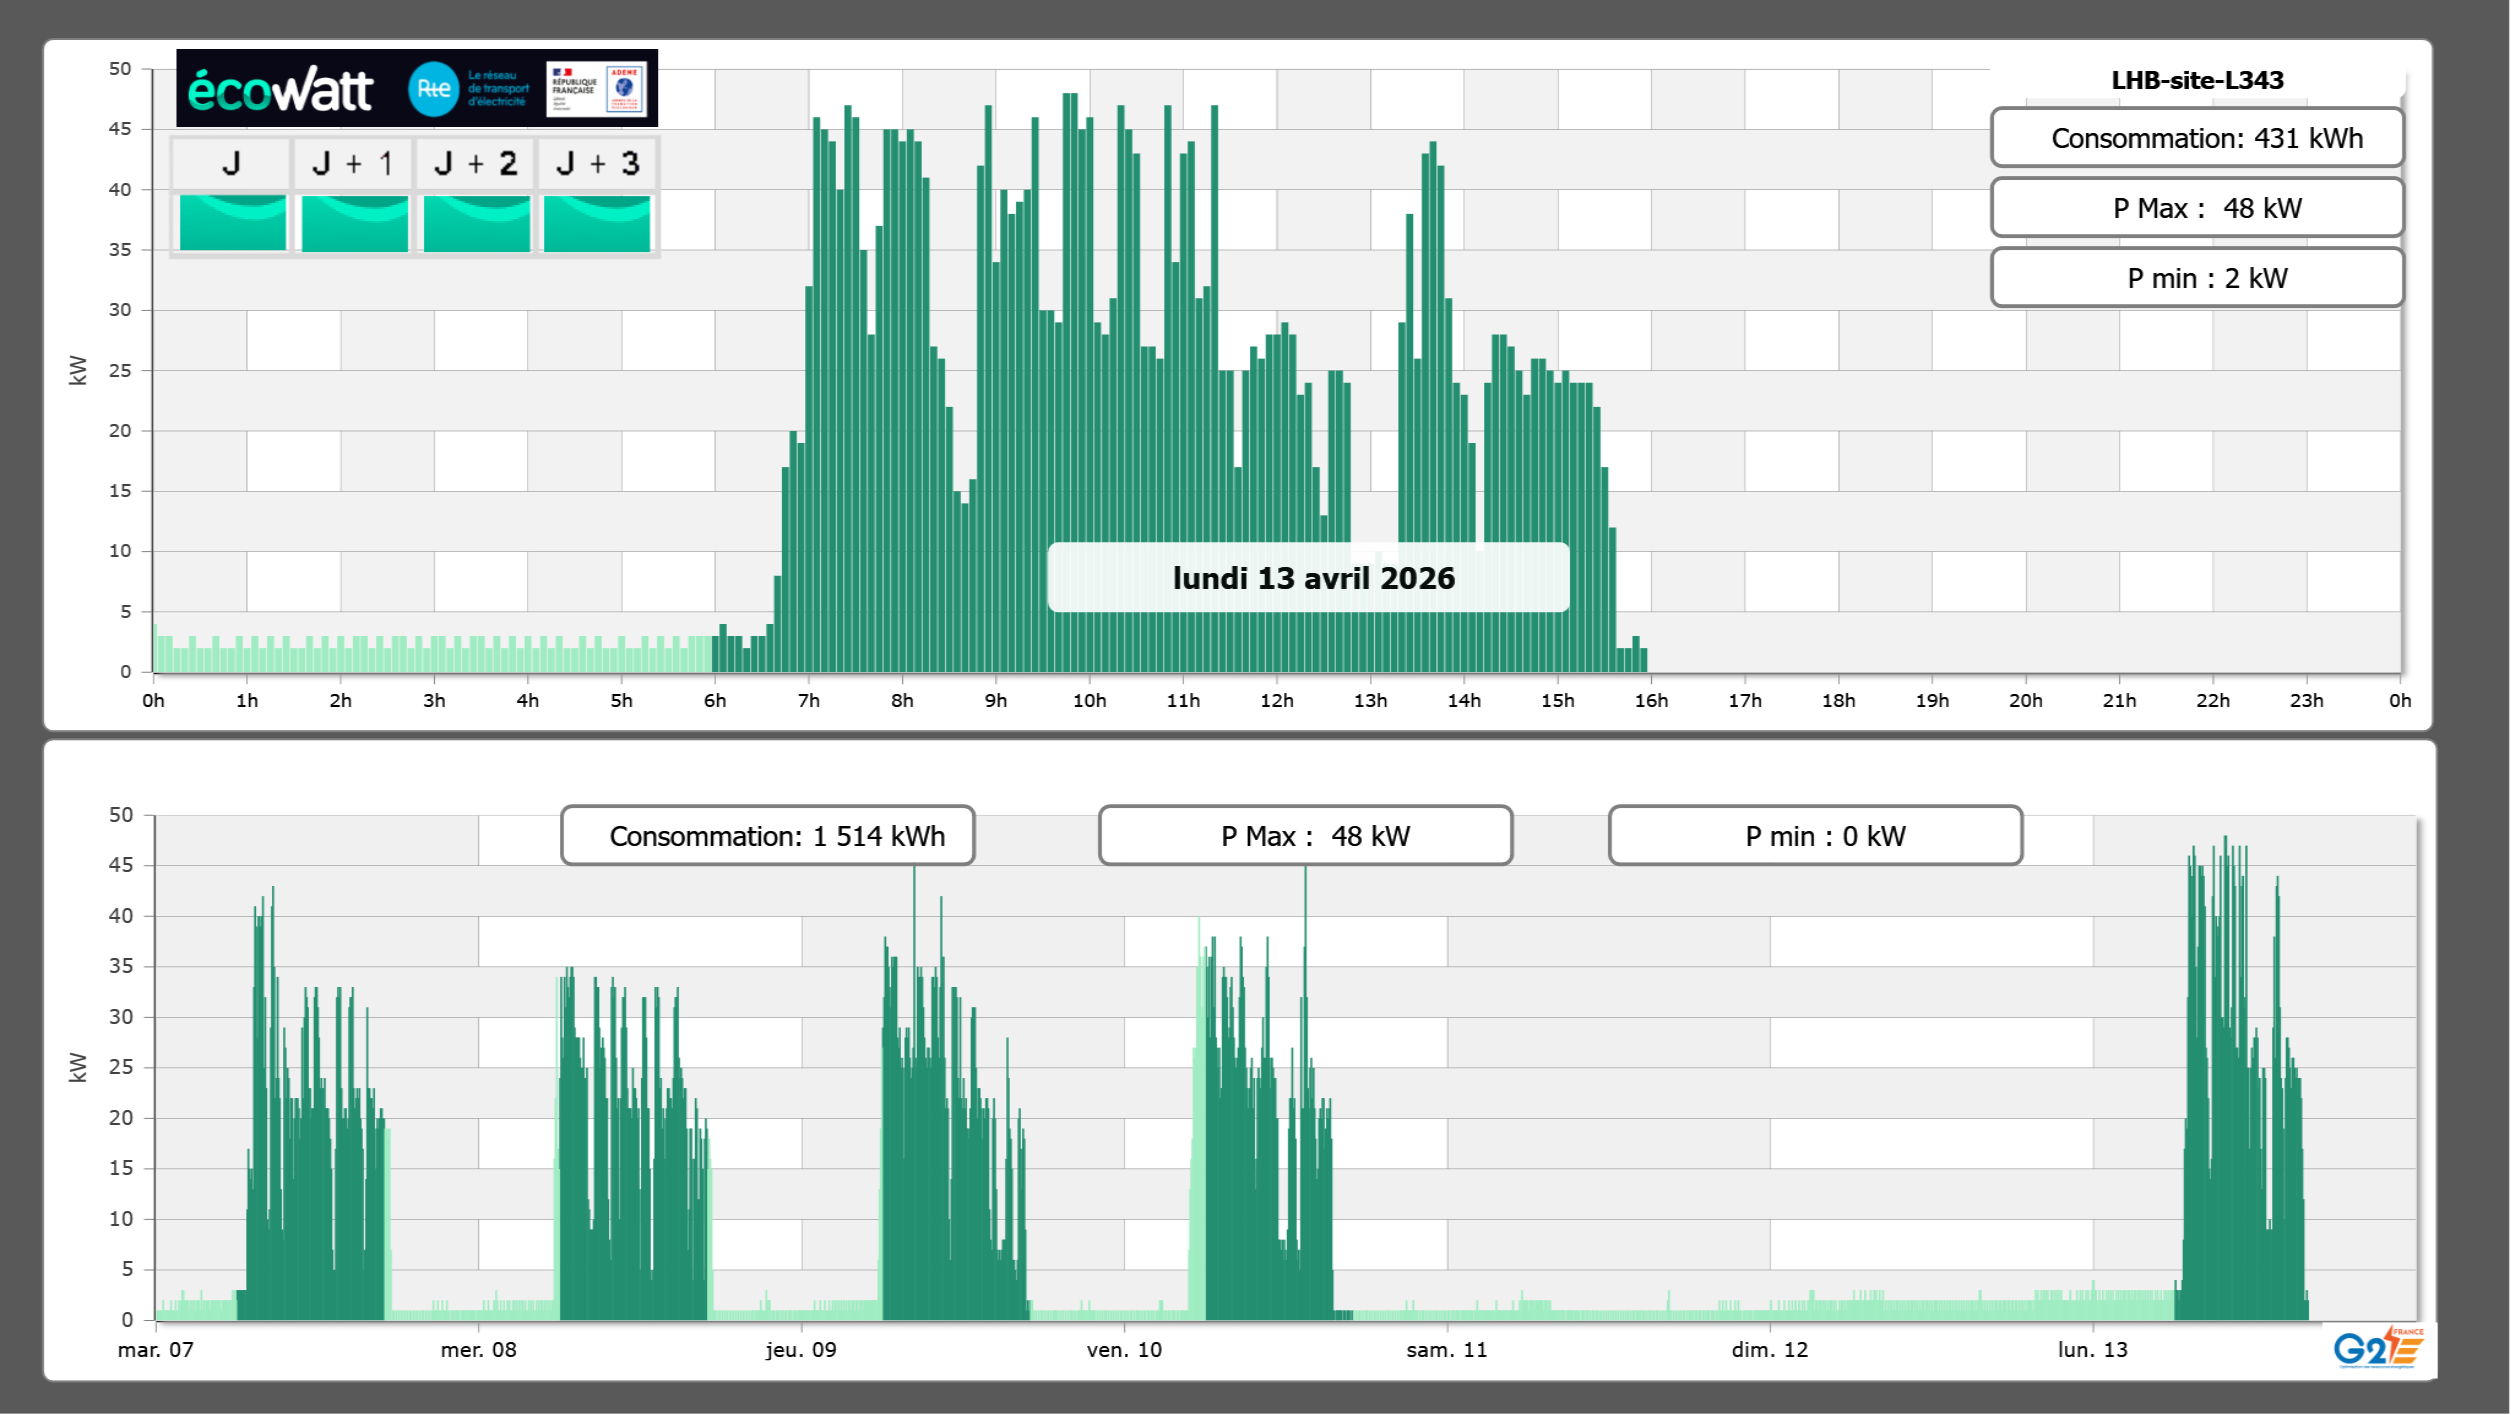Click the Rte round blue logo
2511x1415 pixels.
pyautogui.click(x=433, y=89)
